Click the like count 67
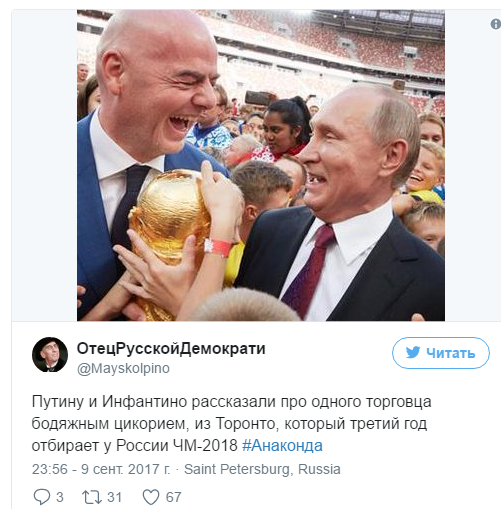 173,497
